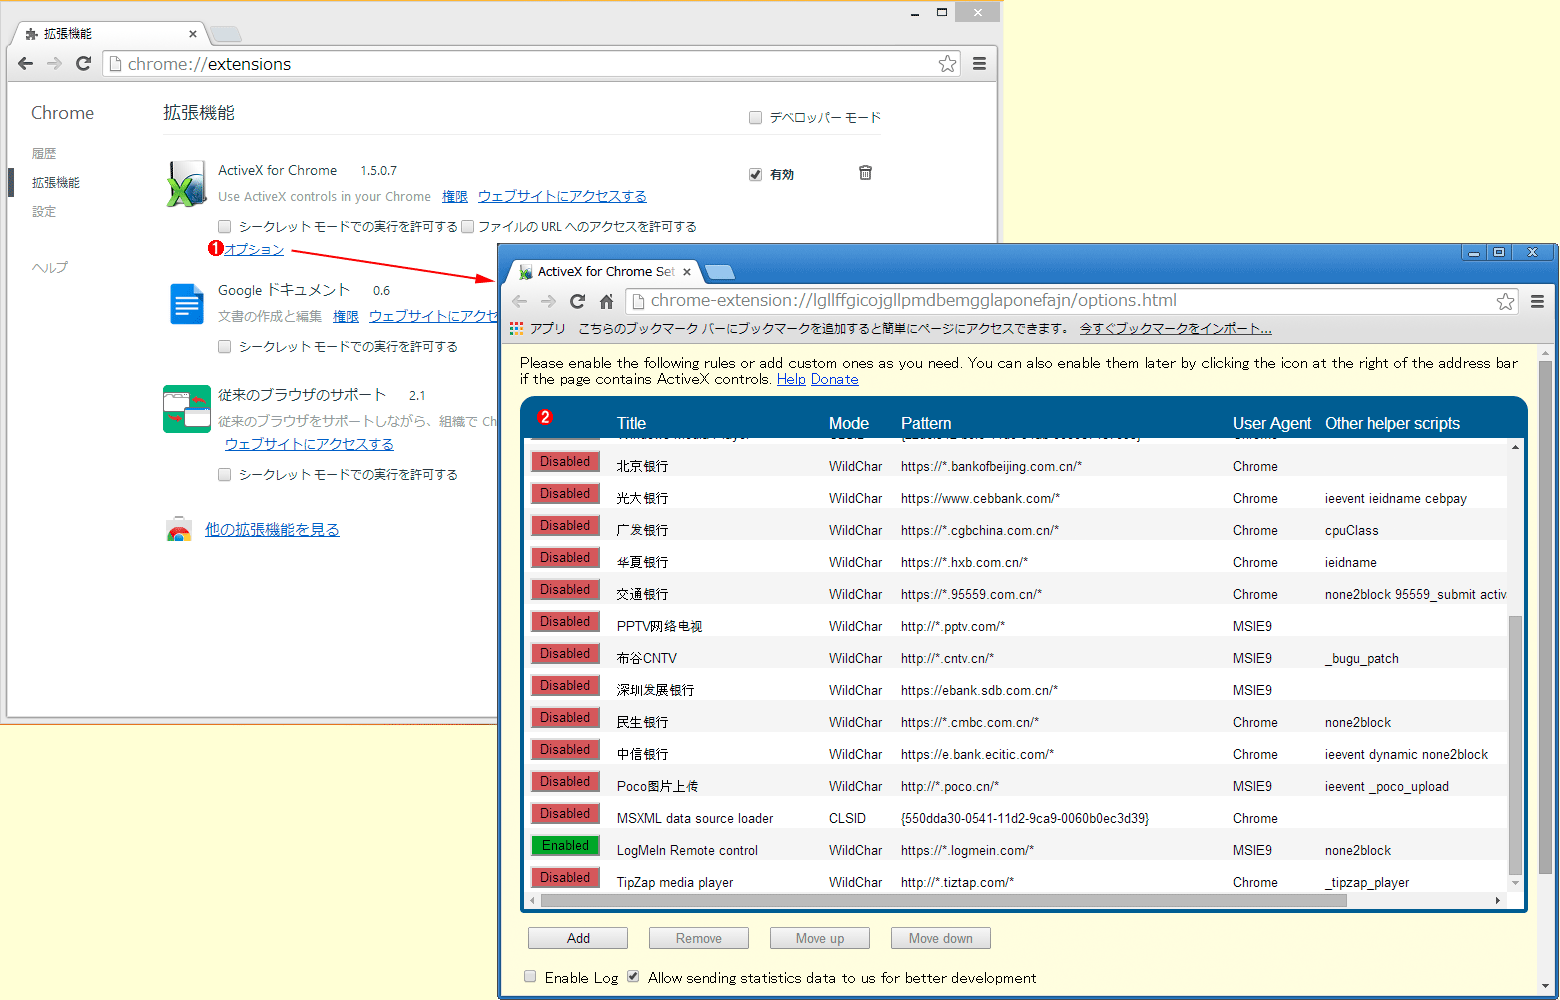Uncheck 有効 for ActiveX for Chrome
Screen dimensions: 1560x1000
(755, 173)
